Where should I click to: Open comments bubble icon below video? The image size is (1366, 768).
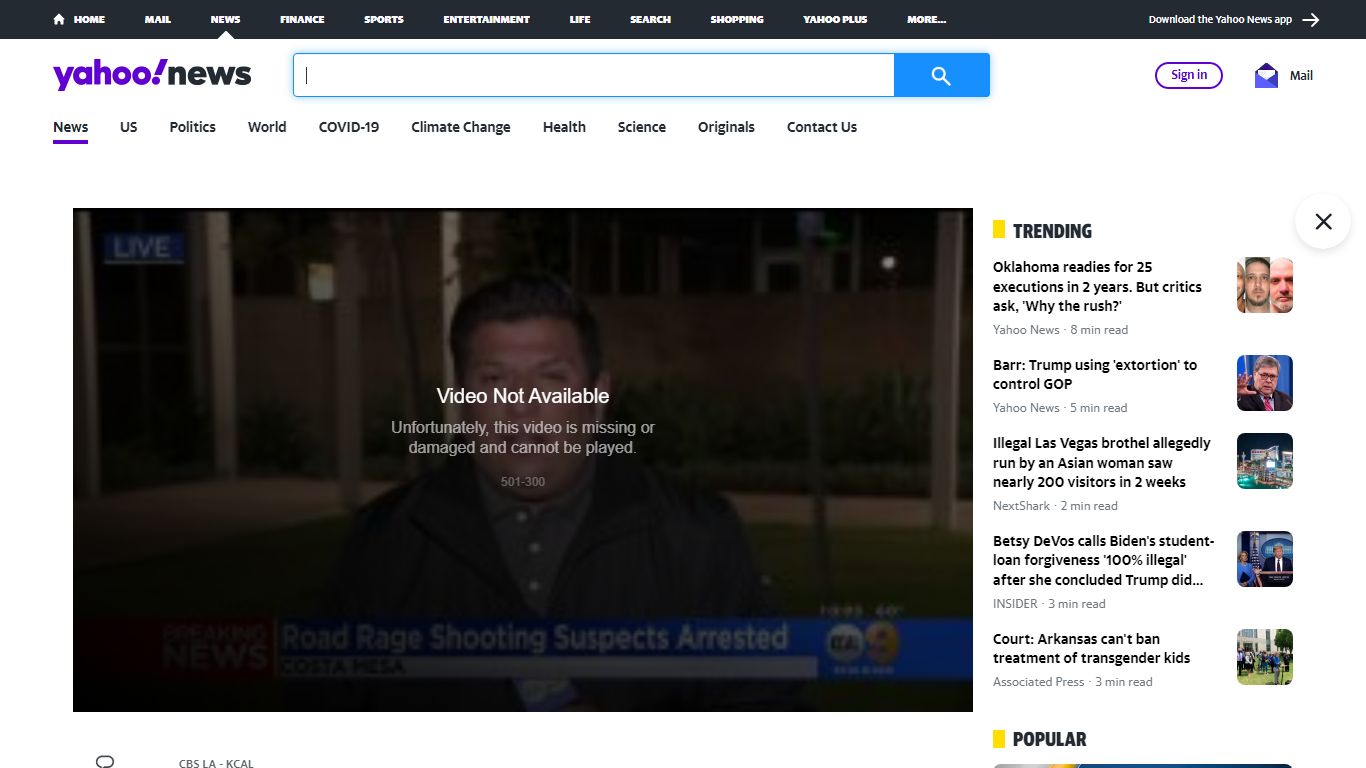click(x=105, y=762)
